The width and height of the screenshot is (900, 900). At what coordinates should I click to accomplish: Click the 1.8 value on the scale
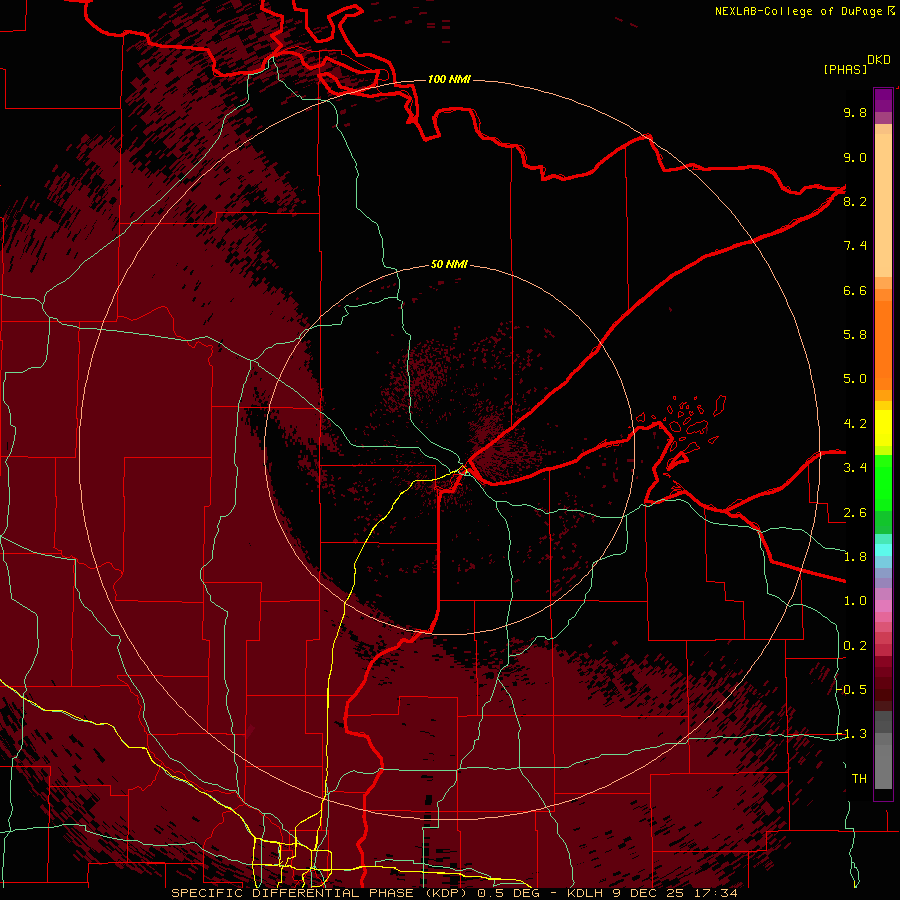(855, 557)
